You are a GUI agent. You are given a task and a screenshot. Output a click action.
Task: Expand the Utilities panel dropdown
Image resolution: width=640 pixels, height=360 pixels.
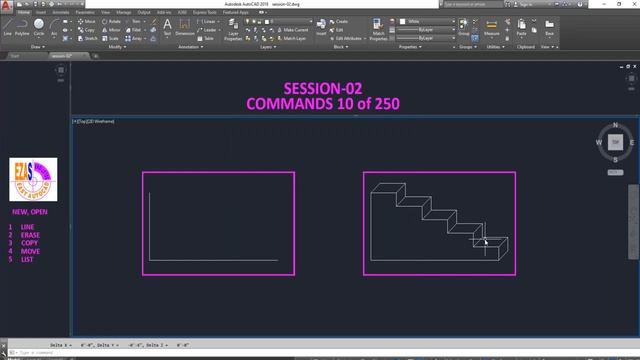pyautogui.click(x=495, y=47)
